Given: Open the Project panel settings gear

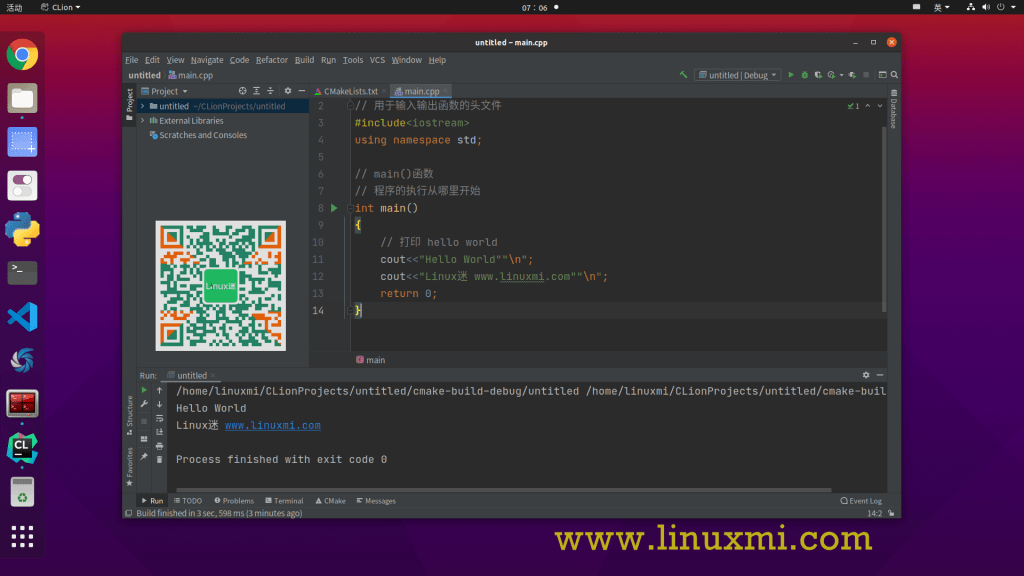Looking at the screenshot, I should [x=288, y=91].
